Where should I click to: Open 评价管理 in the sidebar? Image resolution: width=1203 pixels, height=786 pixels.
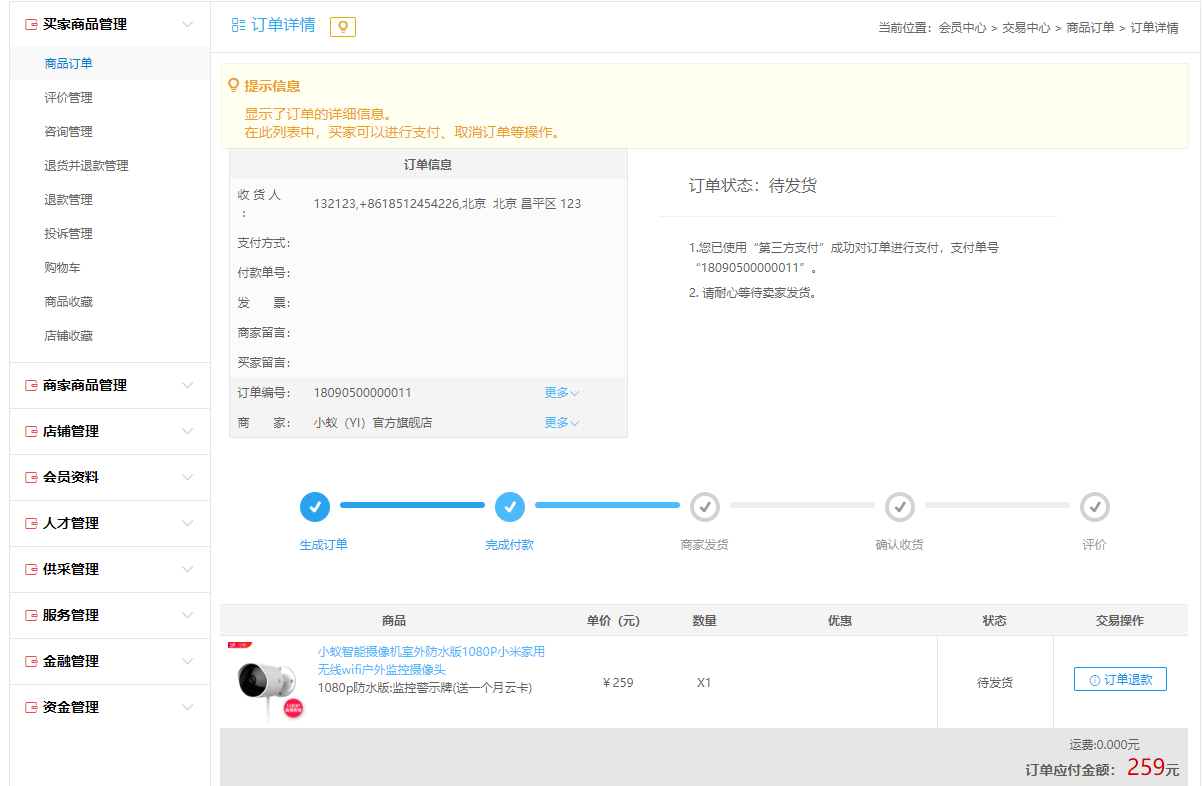point(68,98)
